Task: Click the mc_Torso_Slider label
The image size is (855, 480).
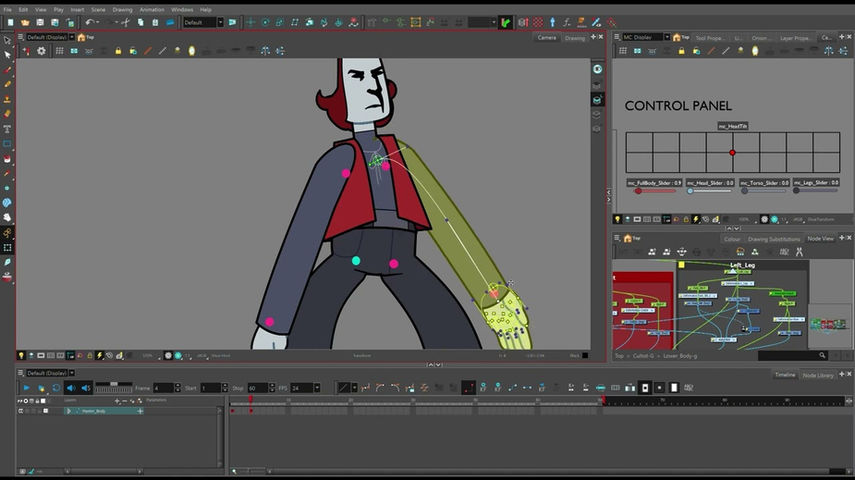Action: point(764,183)
